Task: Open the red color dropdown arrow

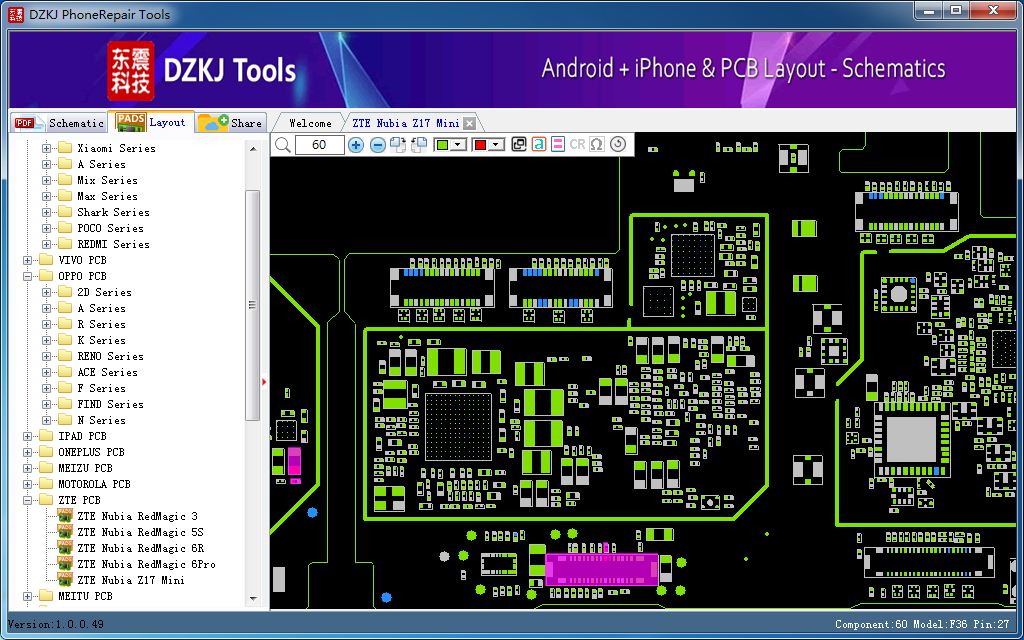Action: [496, 145]
